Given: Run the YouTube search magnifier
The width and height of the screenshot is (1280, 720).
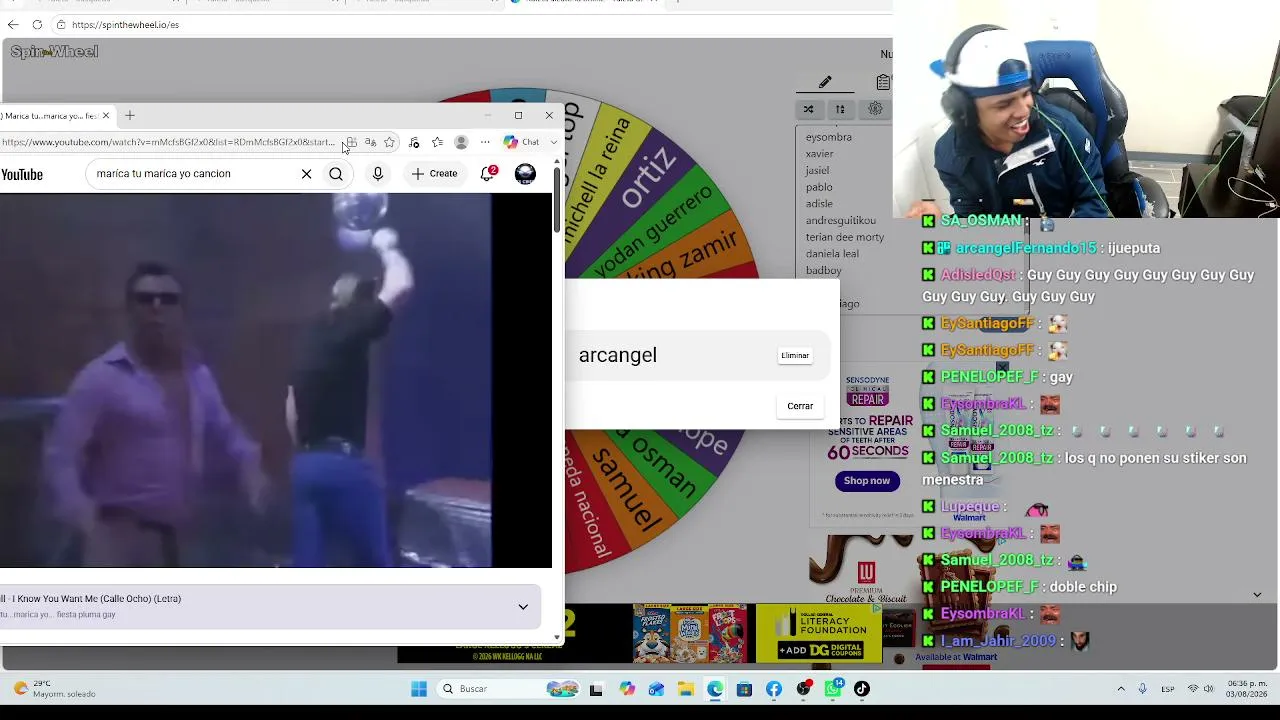Looking at the screenshot, I should point(336,174).
